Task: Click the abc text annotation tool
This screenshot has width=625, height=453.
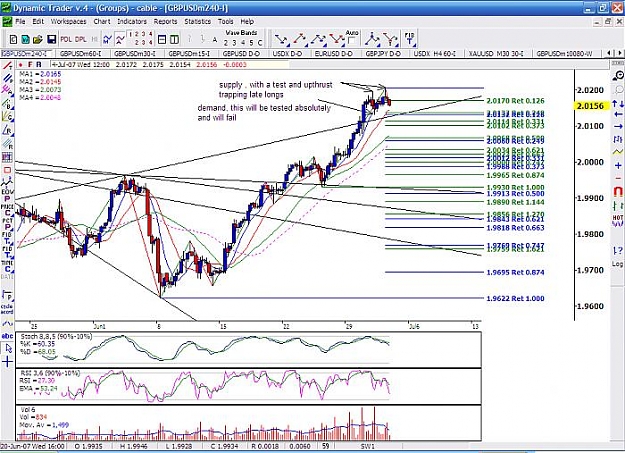Action: pyautogui.click(x=7, y=336)
